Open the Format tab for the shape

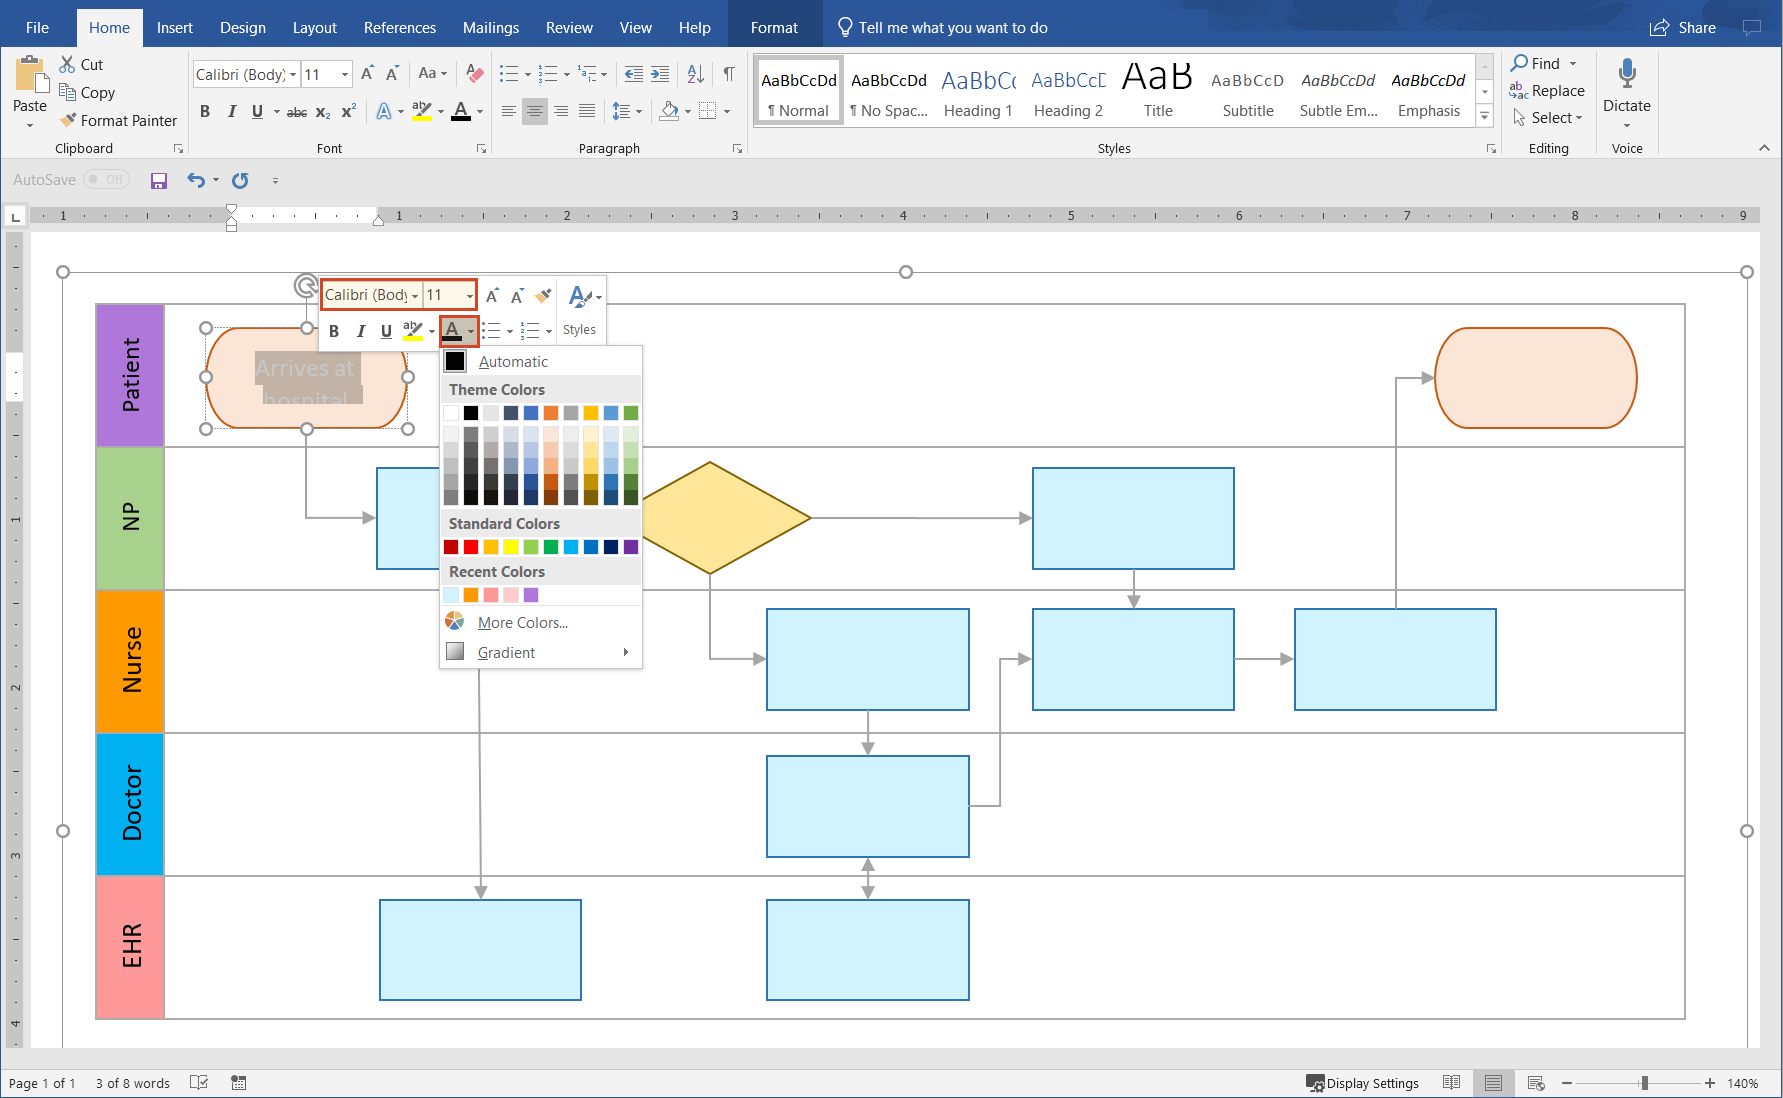pos(774,27)
